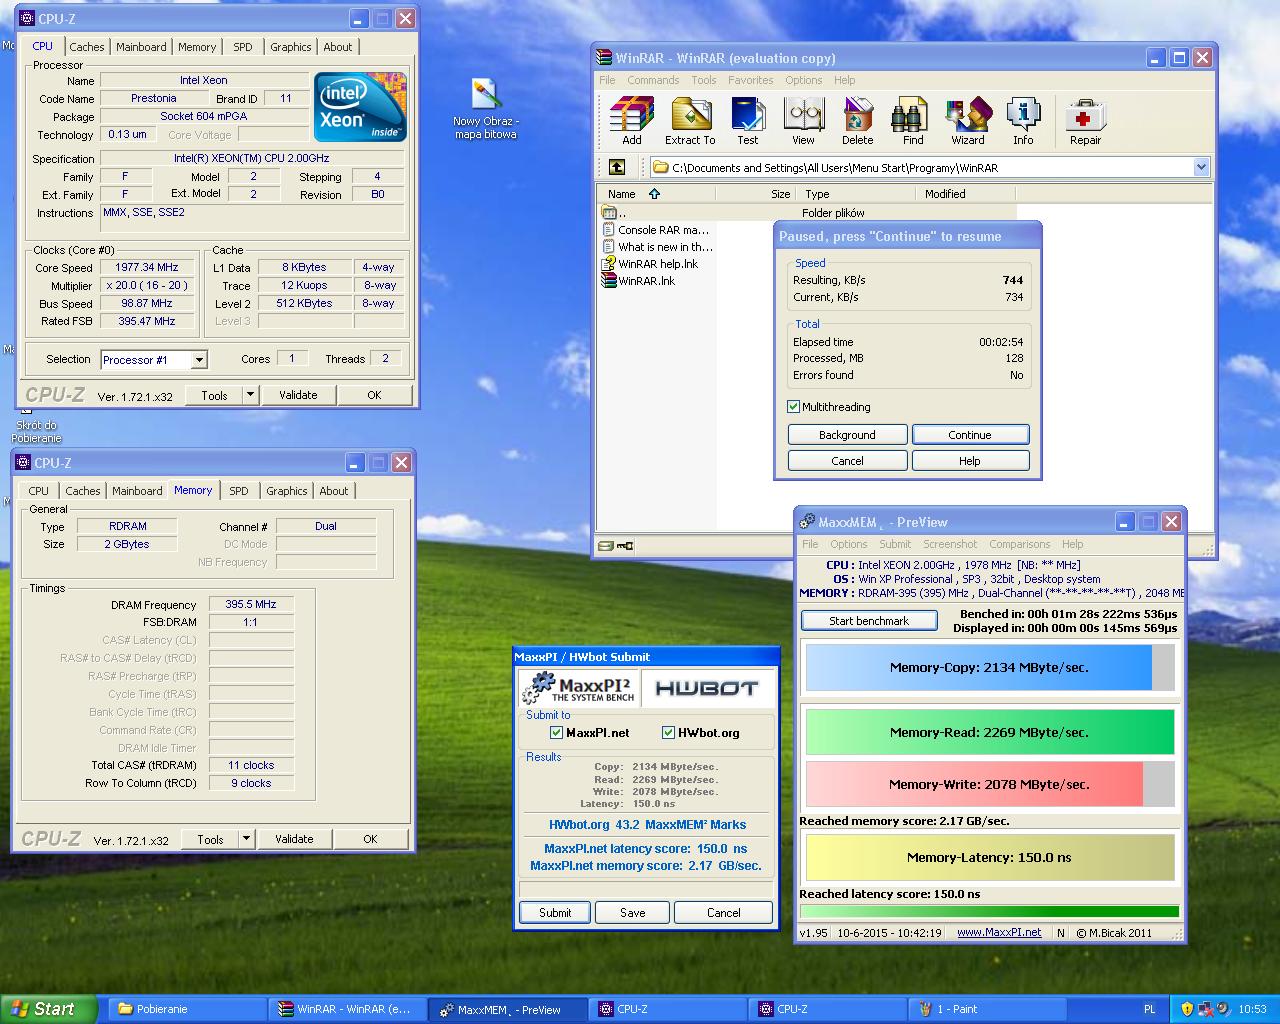Click the Type column header in WinRAR
1280x1024 pixels.
pyautogui.click(x=858, y=194)
